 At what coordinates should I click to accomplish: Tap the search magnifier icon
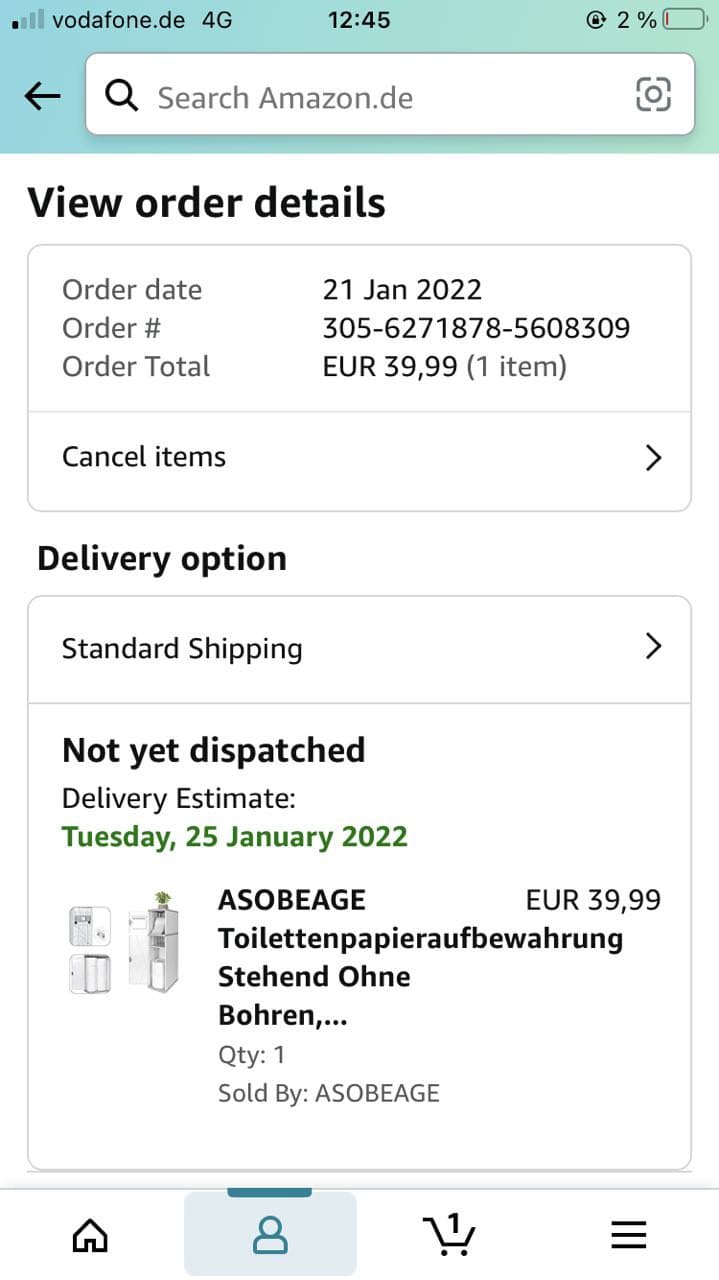(122, 96)
